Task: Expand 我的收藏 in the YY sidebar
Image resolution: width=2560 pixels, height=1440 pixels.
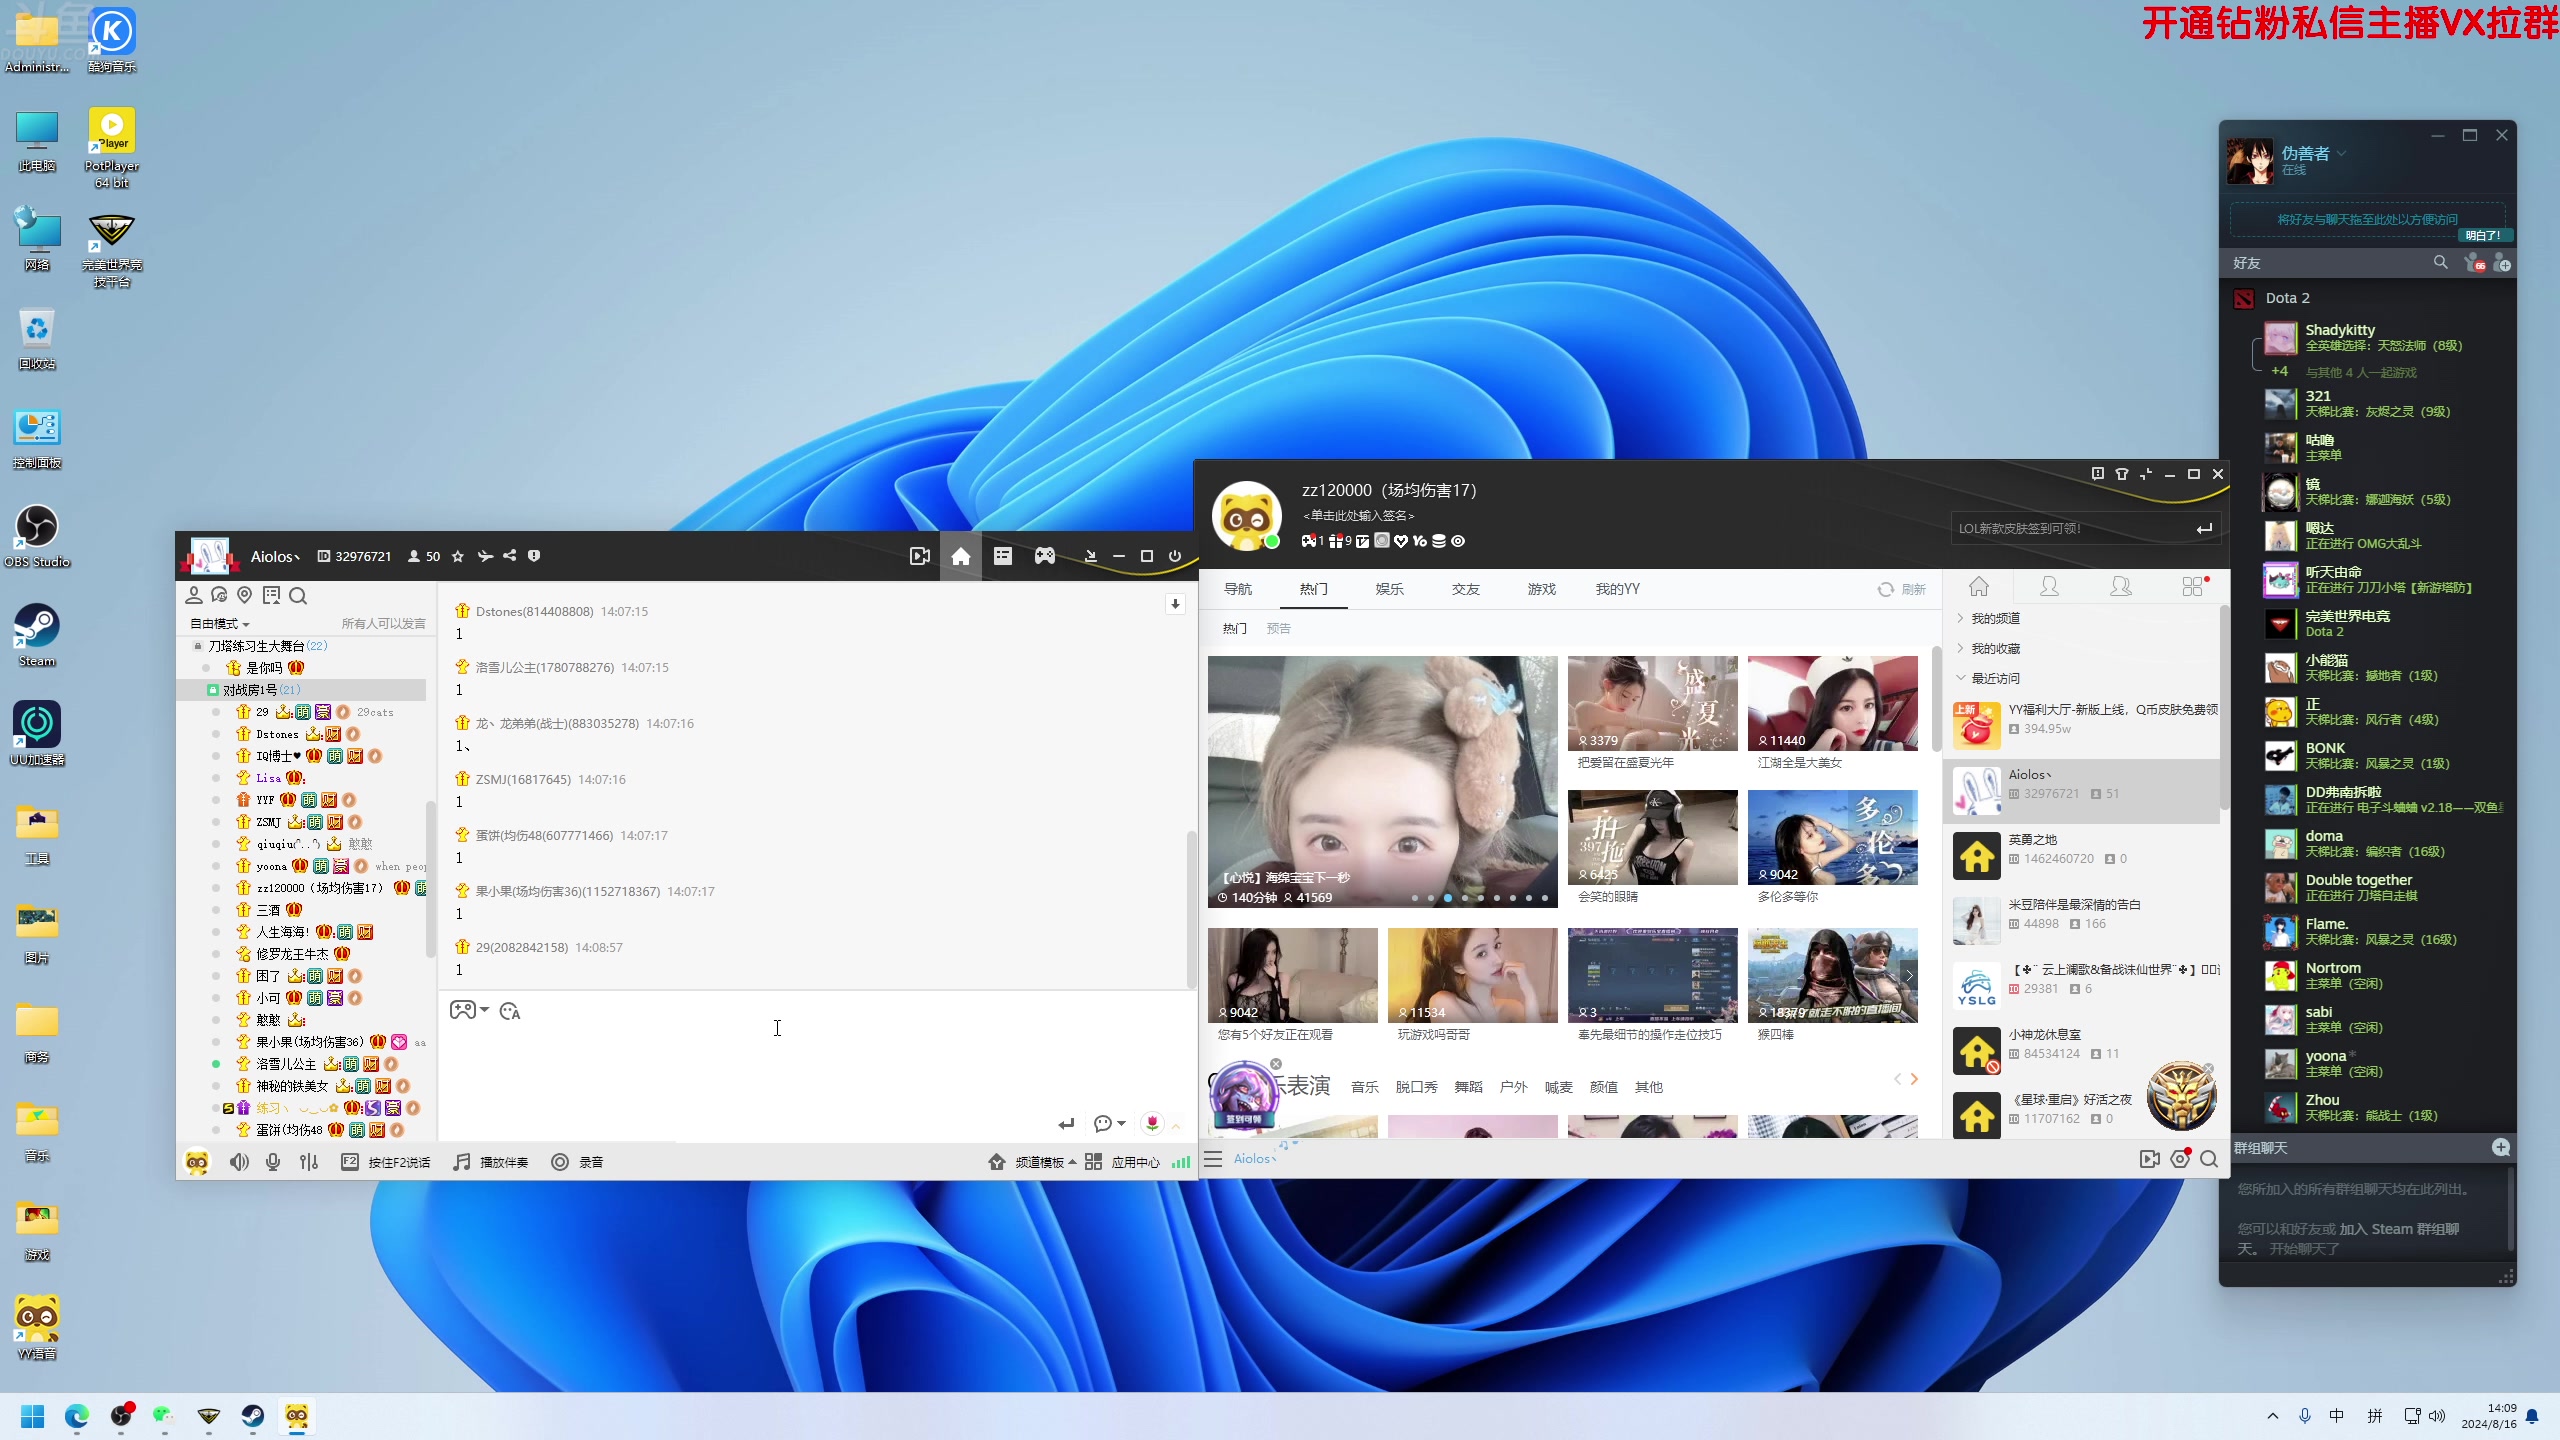Action: click(1994, 648)
